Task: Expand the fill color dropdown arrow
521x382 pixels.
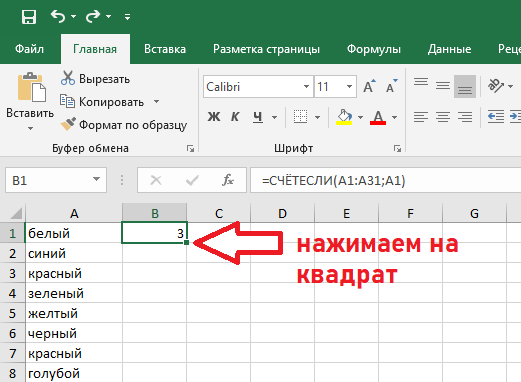Action: tap(360, 117)
